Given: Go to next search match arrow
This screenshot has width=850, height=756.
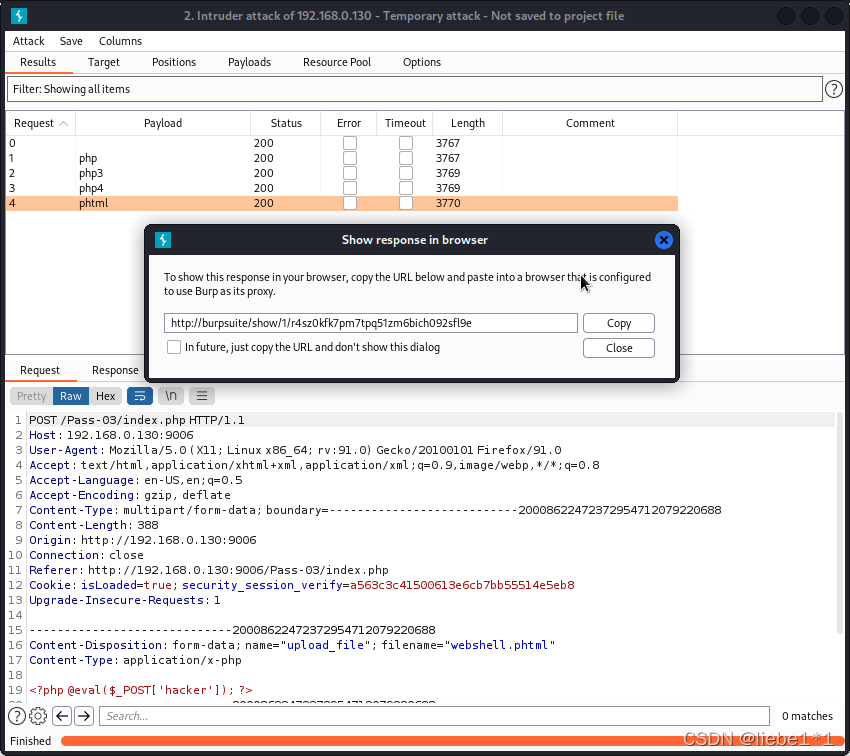Looking at the screenshot, I should (x=84, y=716).
